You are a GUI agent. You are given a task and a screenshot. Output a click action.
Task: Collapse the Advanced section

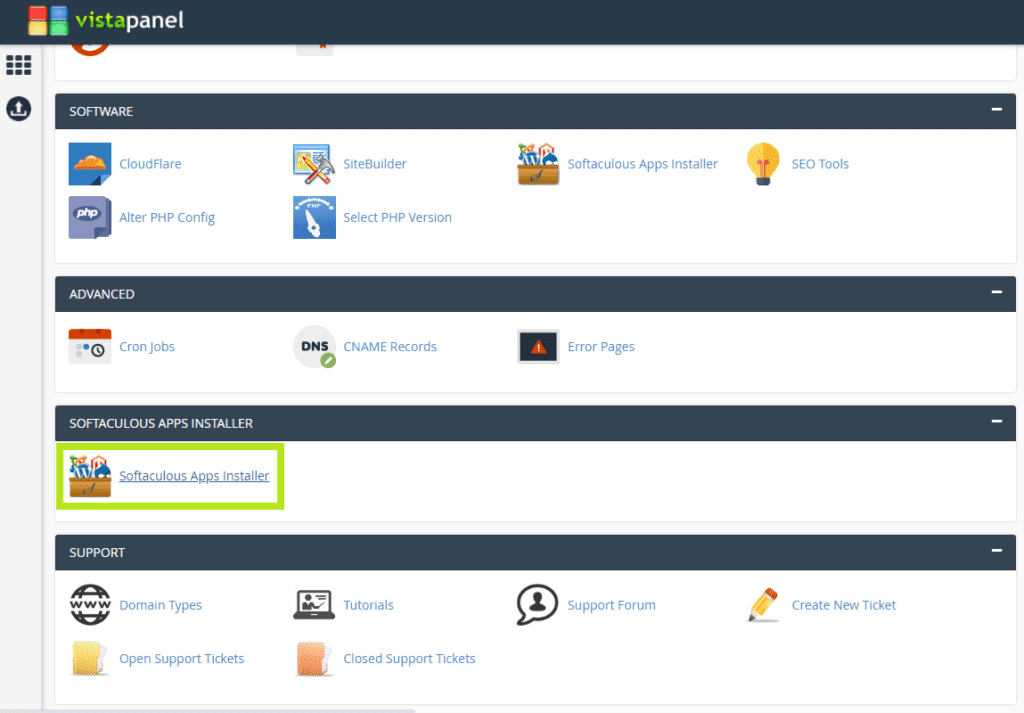[x=996, y=293]
